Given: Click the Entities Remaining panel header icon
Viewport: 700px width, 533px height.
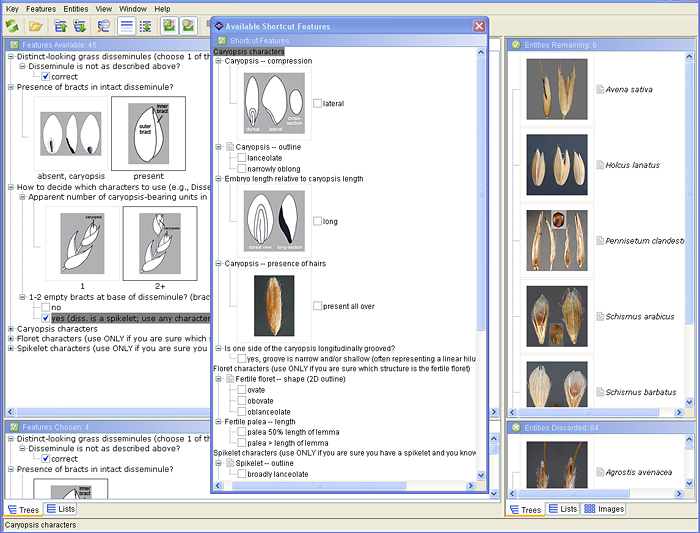Looking at the screenshot, I should point(516,45).
